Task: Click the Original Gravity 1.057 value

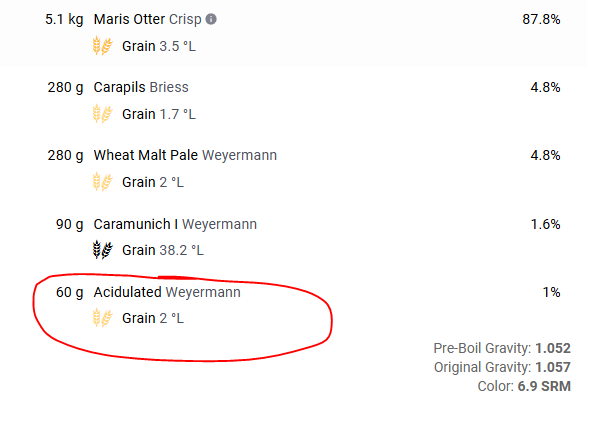Action: (x=552, y=368)
